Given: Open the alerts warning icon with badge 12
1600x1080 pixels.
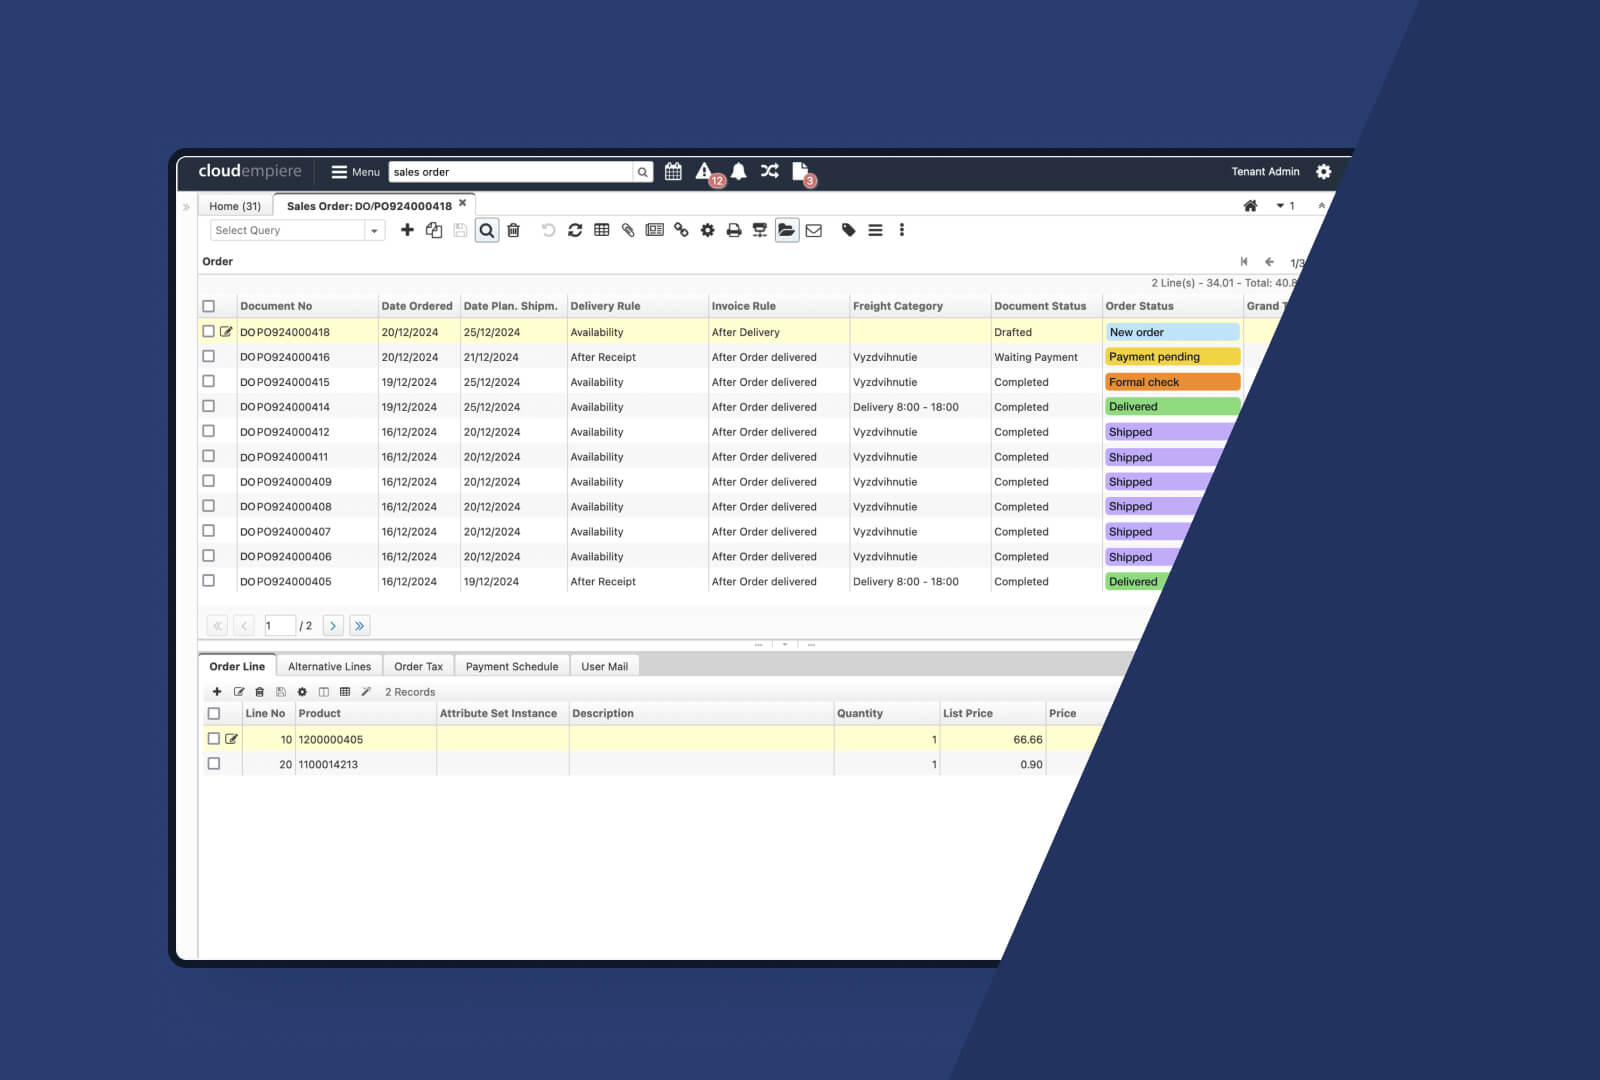Looking at the screenshot, I should (x=704, y=172).
